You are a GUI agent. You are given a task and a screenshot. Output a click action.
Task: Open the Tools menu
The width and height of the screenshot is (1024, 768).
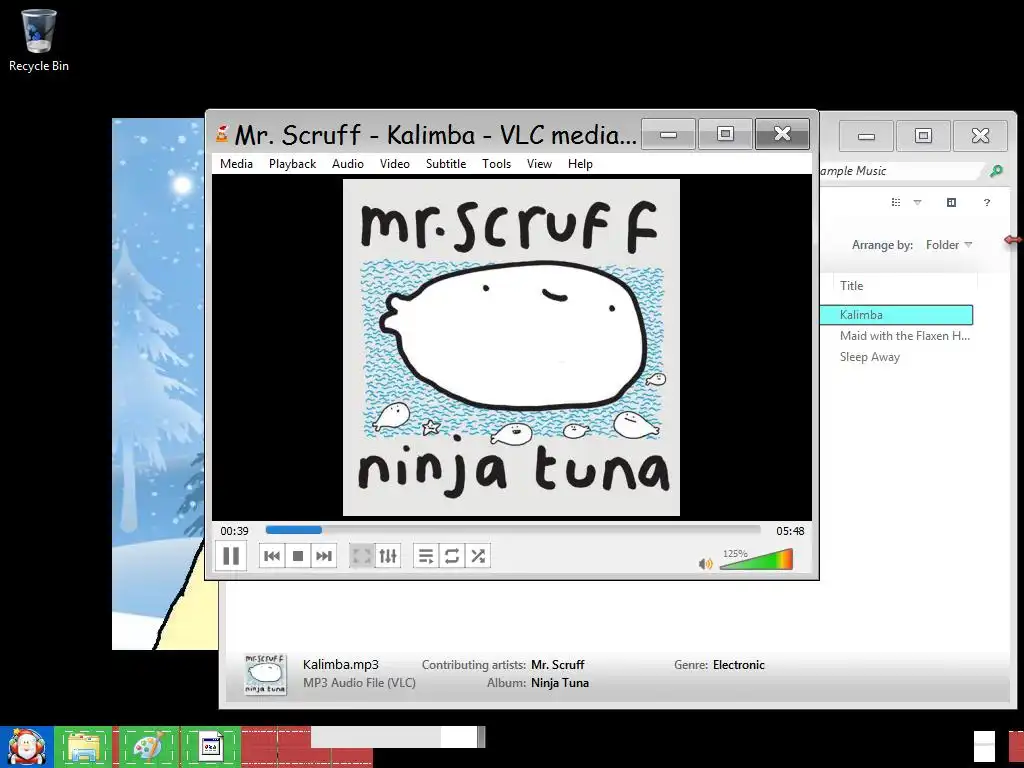[x=496, y=164]
